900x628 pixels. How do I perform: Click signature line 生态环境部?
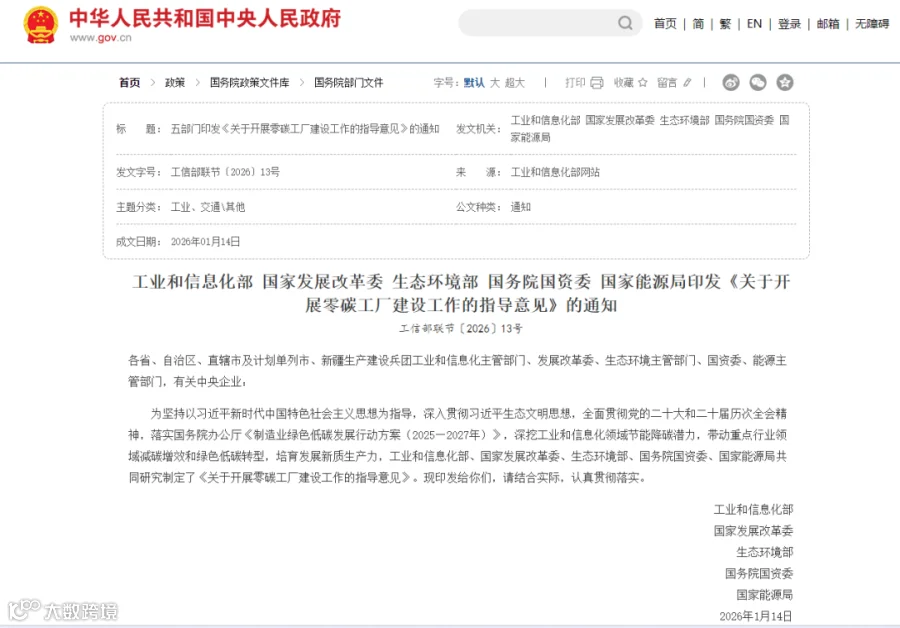[x=765, y=552]
